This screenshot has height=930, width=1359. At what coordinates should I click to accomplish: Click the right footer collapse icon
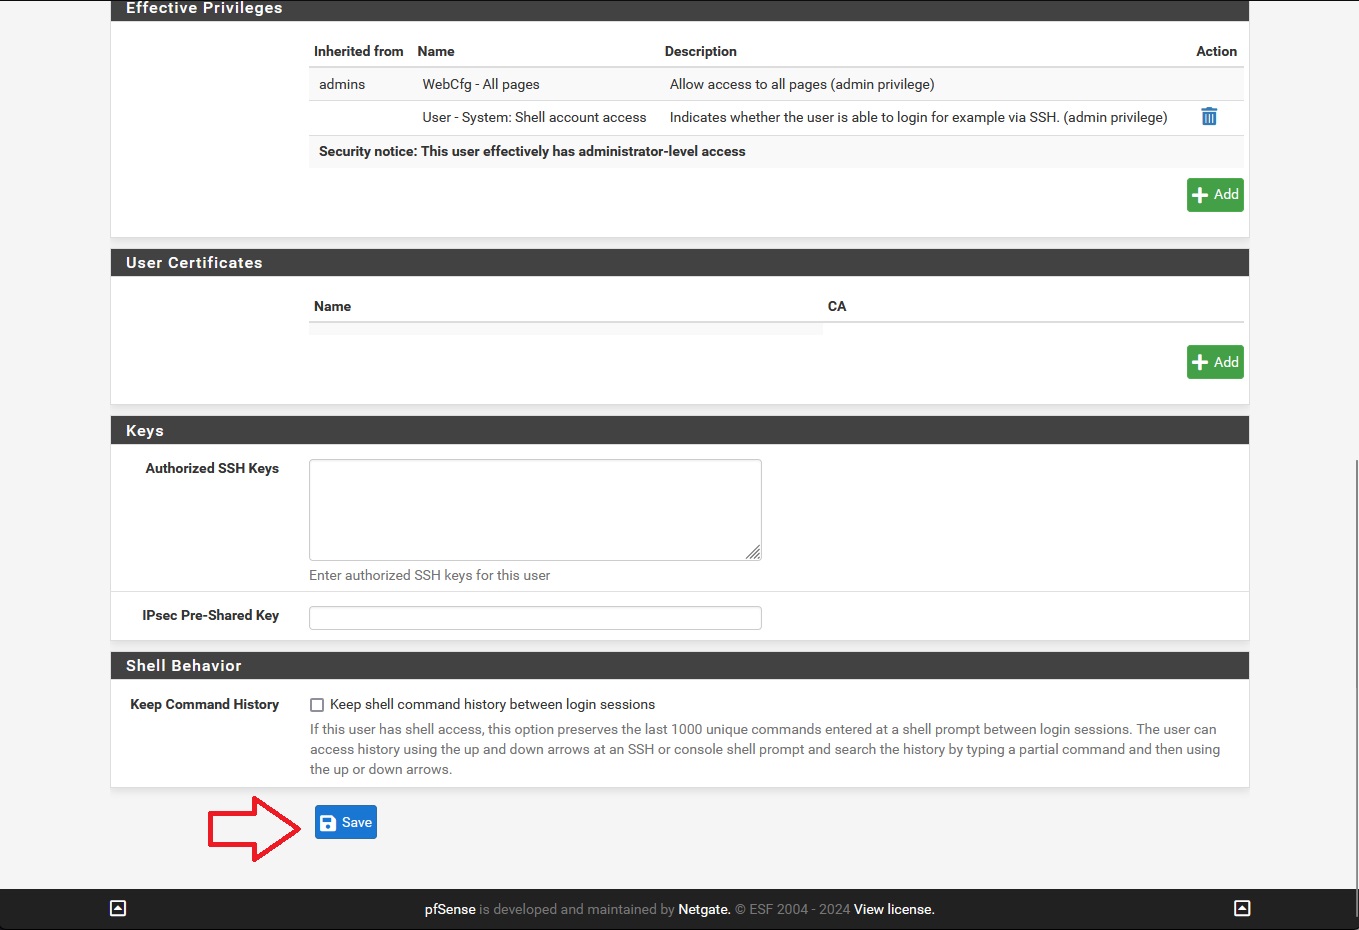point(1242,908)
